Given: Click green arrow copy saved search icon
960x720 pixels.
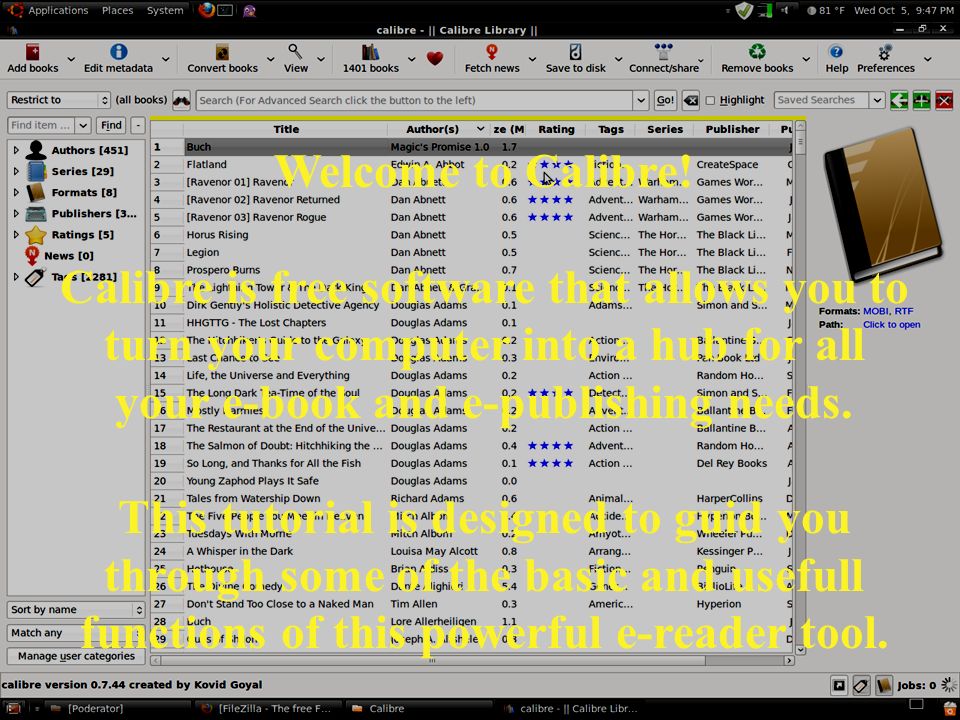Looking at the screenshot, I should [x=899, y=100].
